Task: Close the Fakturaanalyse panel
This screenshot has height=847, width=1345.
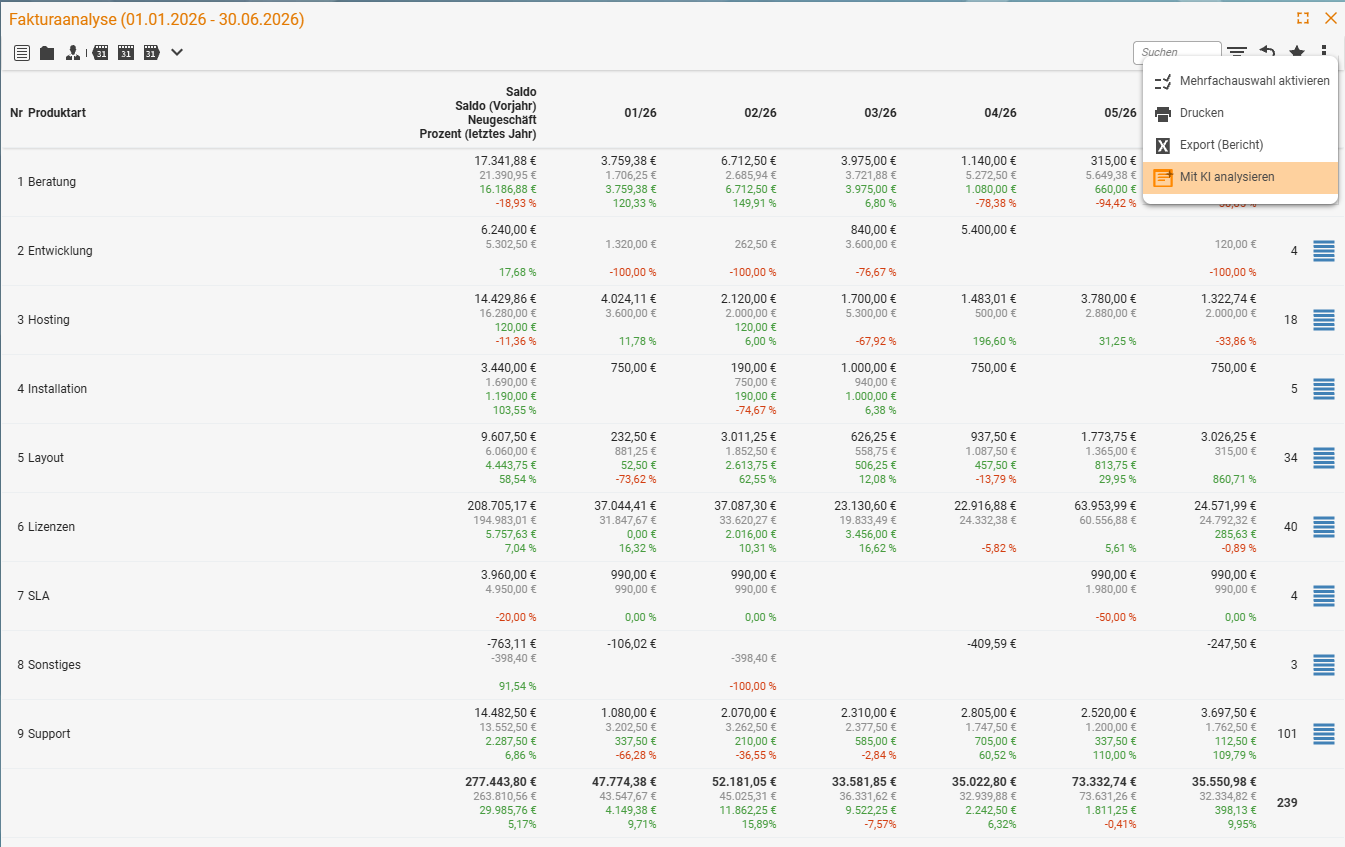Action: [x=1330, y=18]
